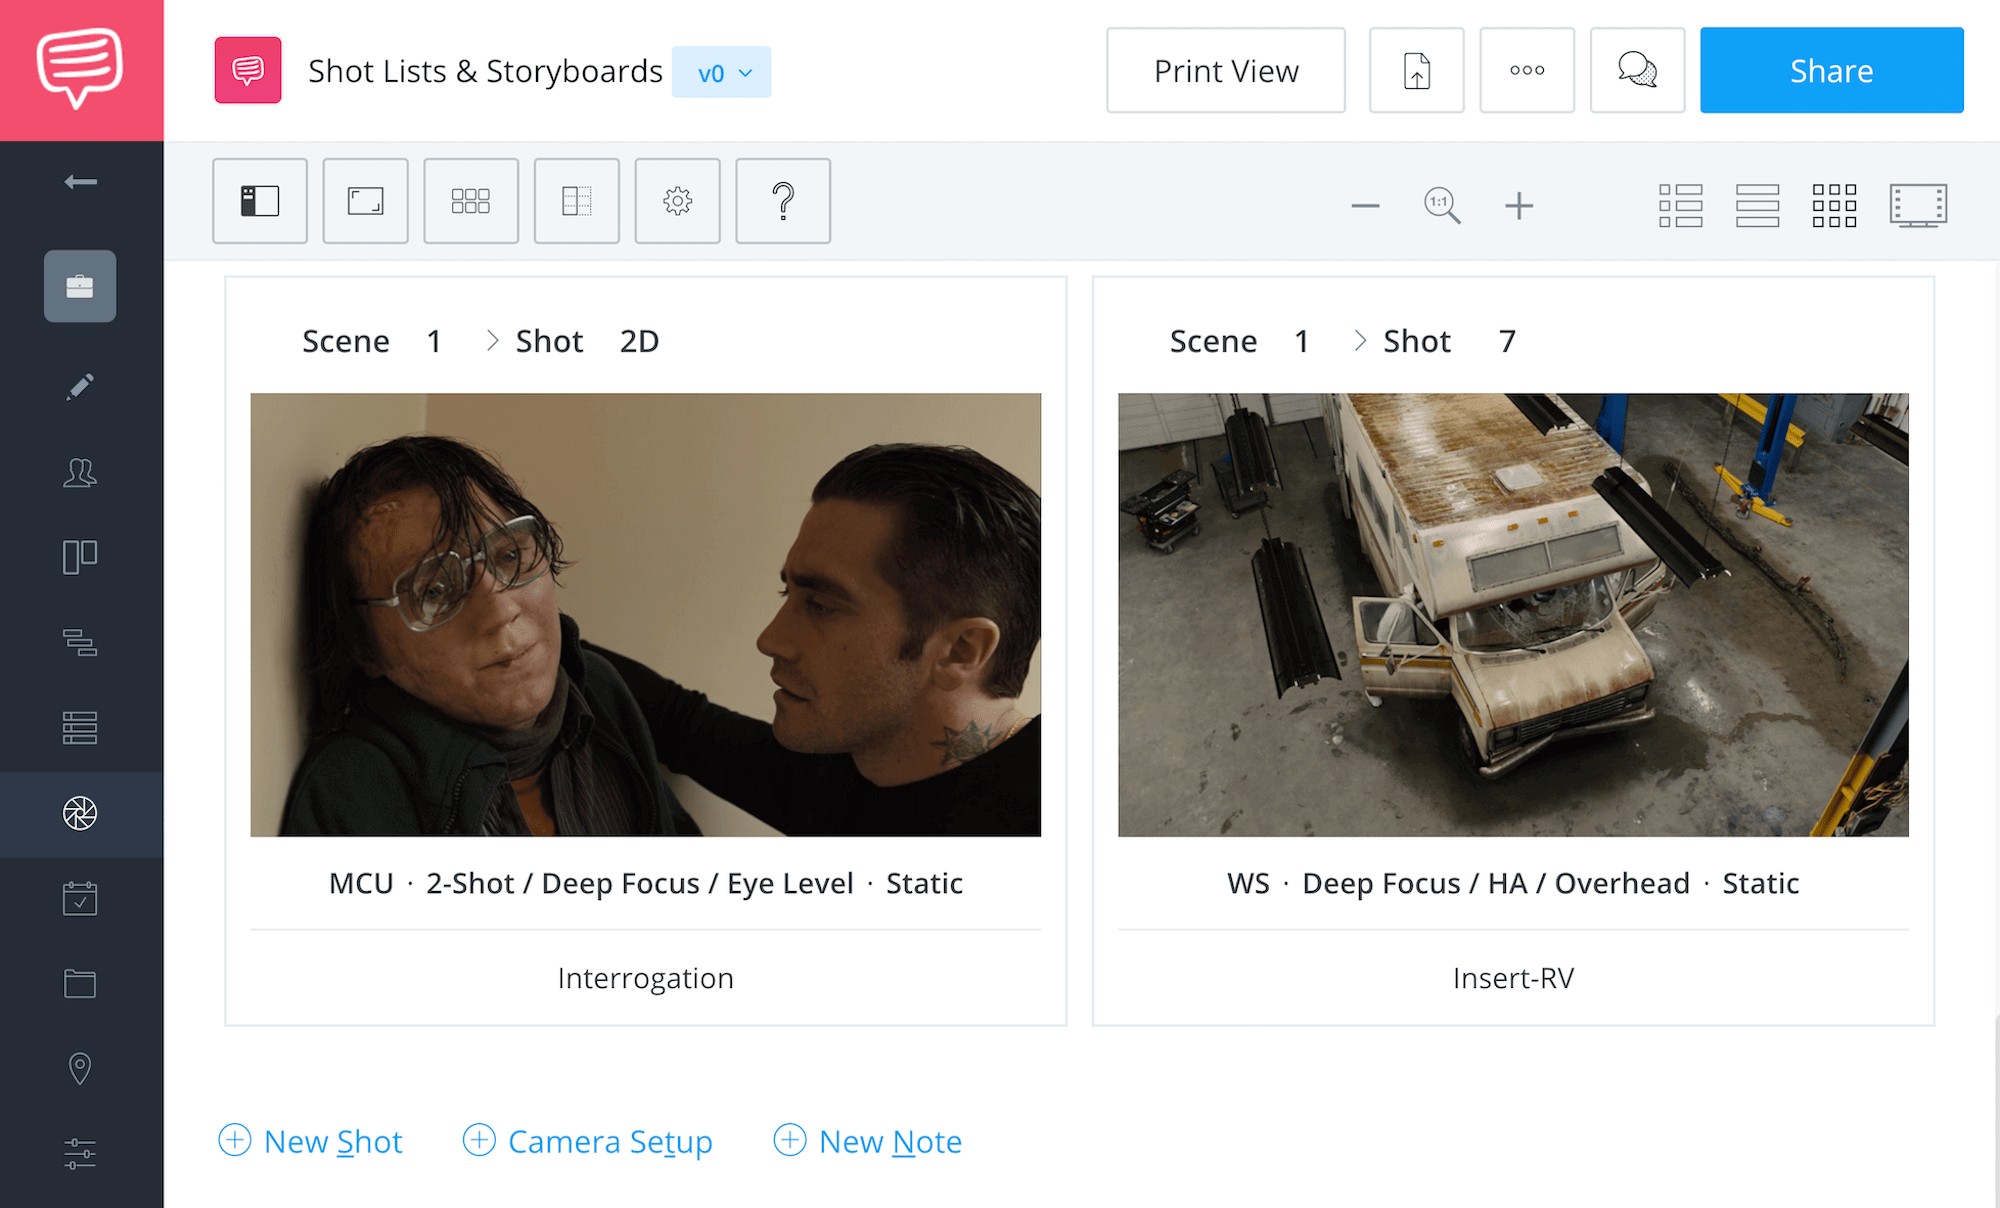Add a Camera Setup
The image size is (2000, 1208).
tap(588, 1141)
